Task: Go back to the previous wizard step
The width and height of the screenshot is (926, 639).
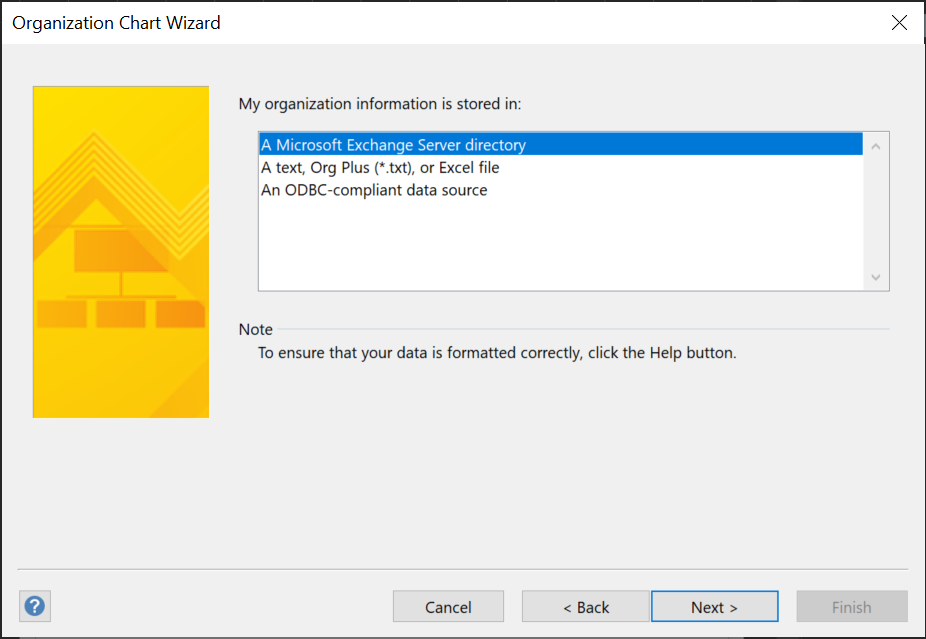Action: (x=585, y=606)
